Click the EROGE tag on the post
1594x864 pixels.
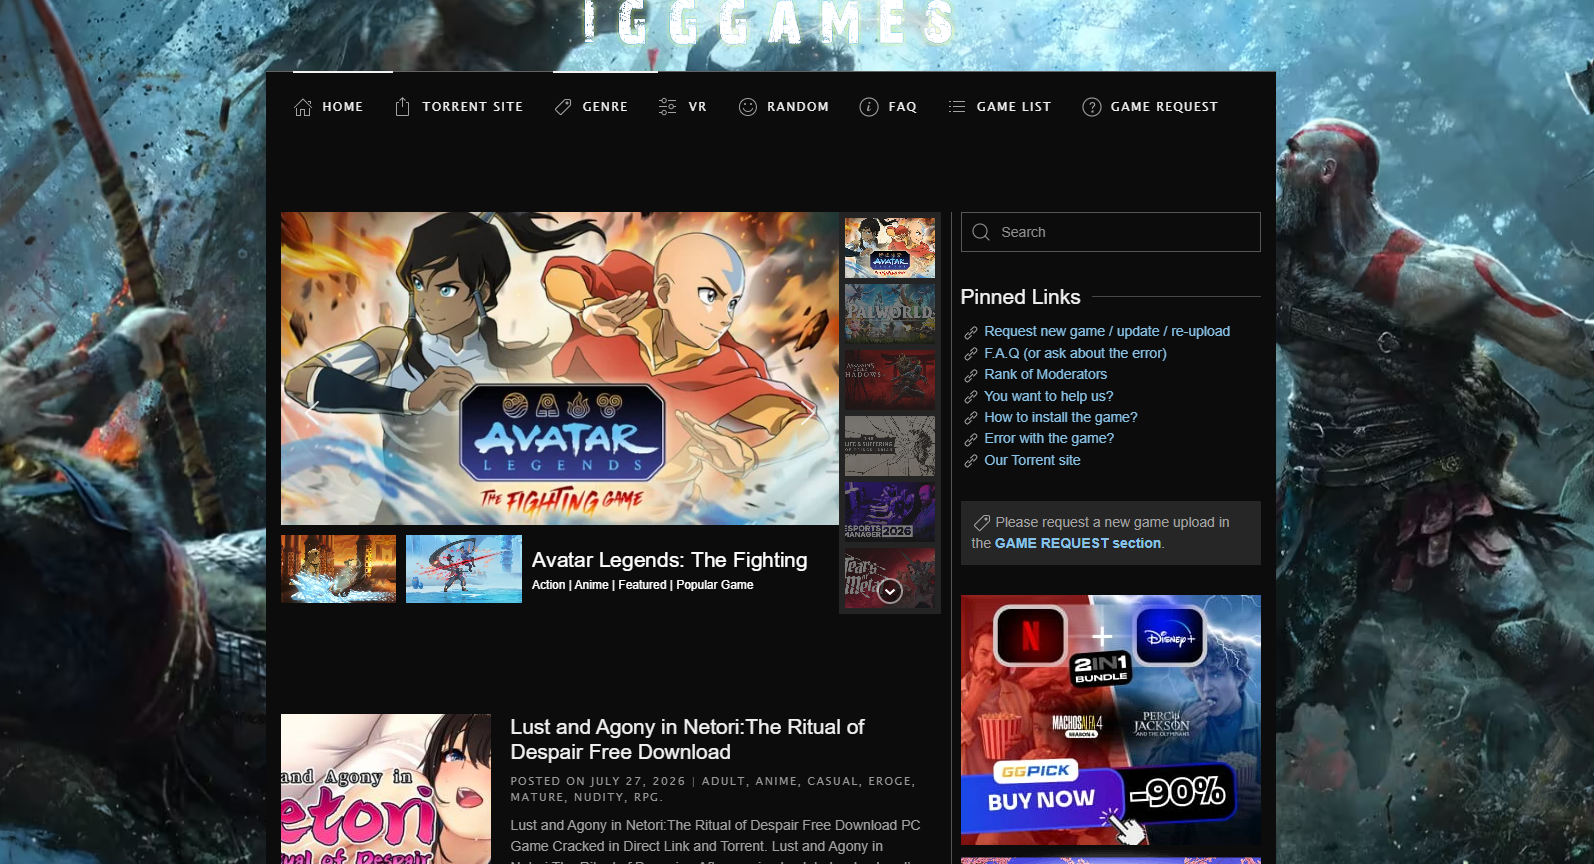tap(890, 781)
